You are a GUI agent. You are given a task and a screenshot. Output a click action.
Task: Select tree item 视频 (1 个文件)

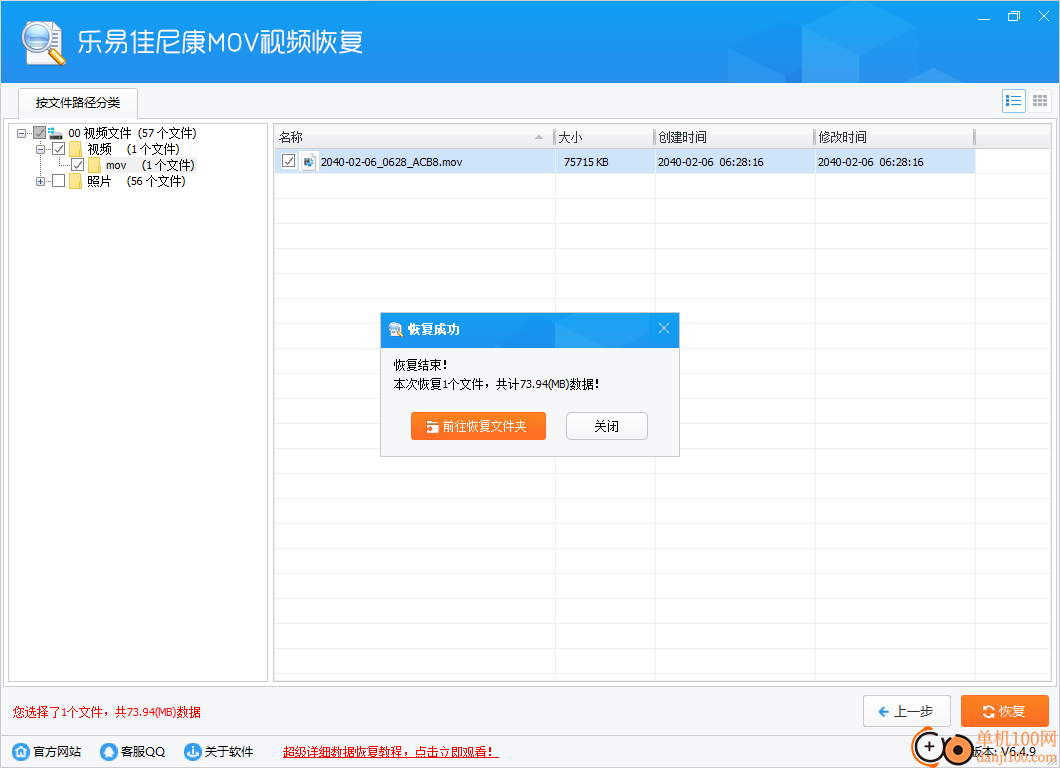[133, 149]
